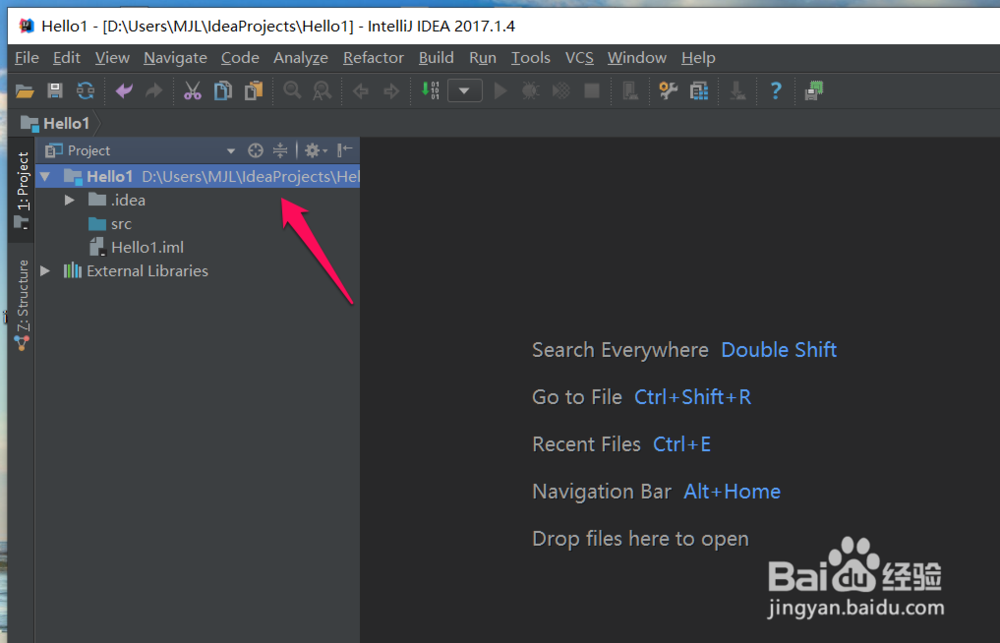Click the Synchronize toolbar icon
The width and height of the screenshot is (1000, 643).
click(x=85, y=91)
